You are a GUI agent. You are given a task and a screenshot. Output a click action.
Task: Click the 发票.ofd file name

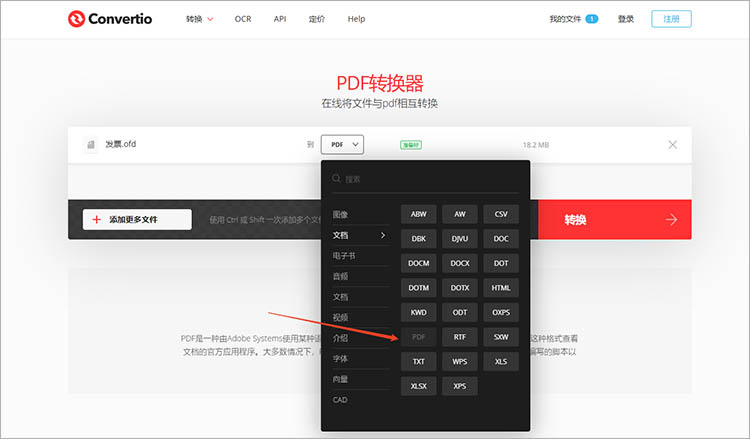click(121, 144)
